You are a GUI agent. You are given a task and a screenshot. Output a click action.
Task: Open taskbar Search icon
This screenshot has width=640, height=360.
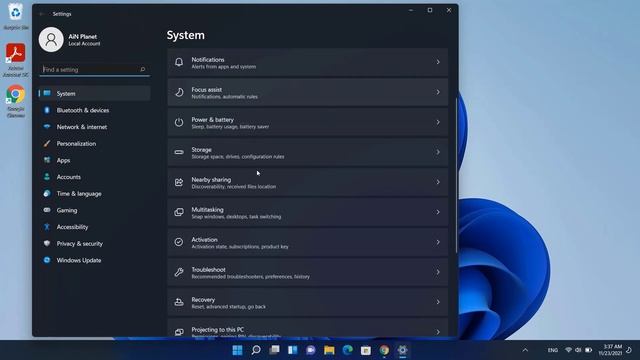(x=256, y=350)
